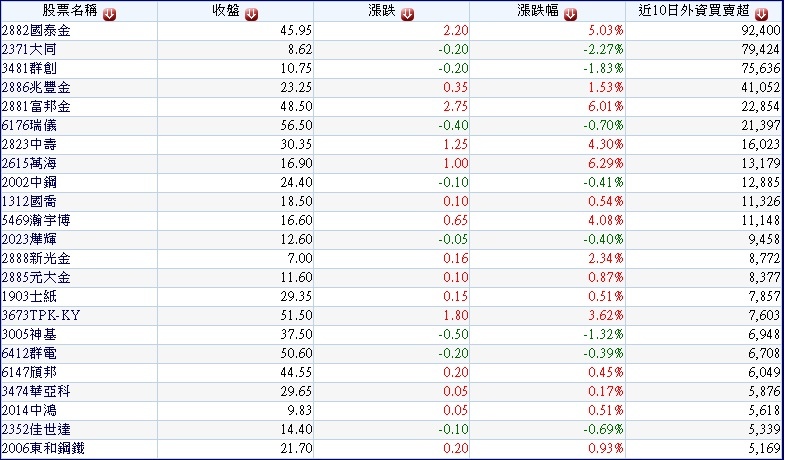Click the 股票名稱 header text
This screenshot has height=460, width=786.
70,11
